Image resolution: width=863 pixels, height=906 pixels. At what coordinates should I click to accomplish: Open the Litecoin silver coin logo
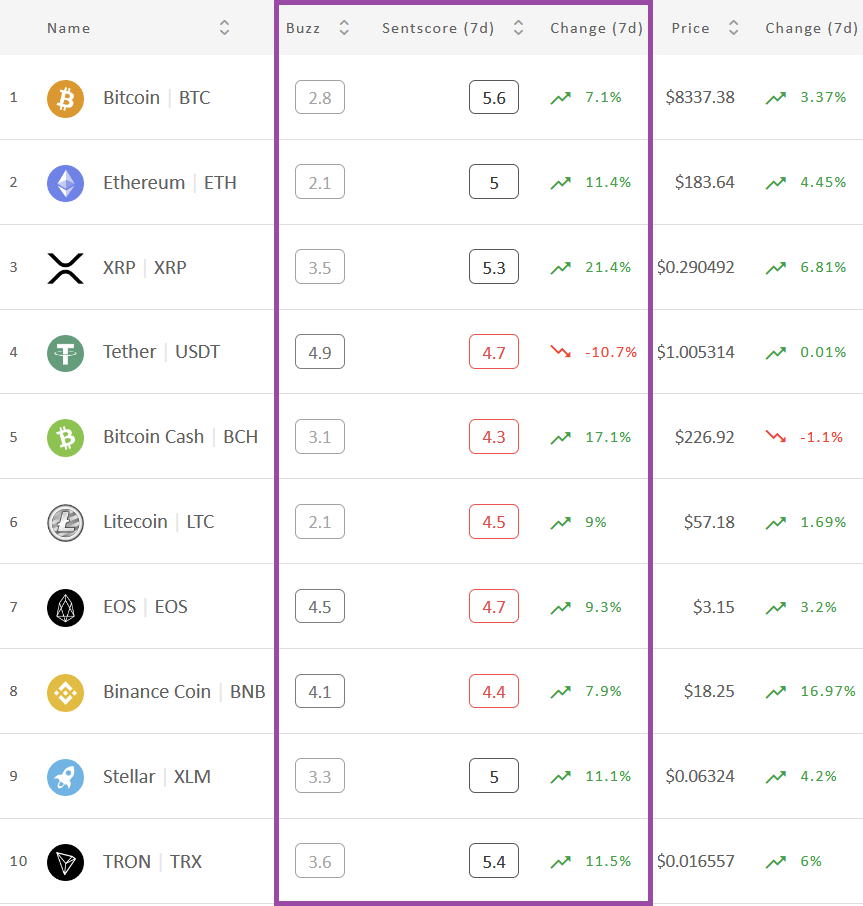coord(65,523)
